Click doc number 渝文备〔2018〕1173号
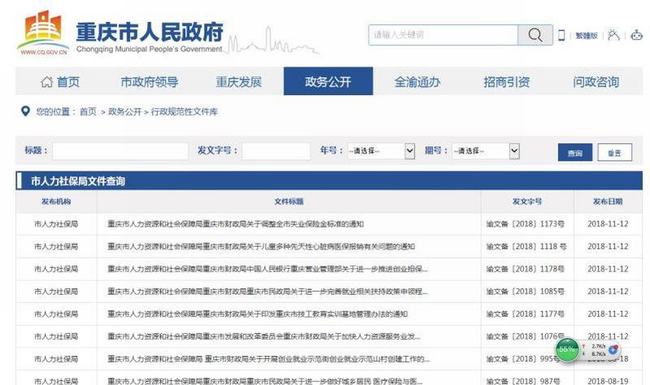650x385 pixels. pyautogui.click(x=525, y=224)
